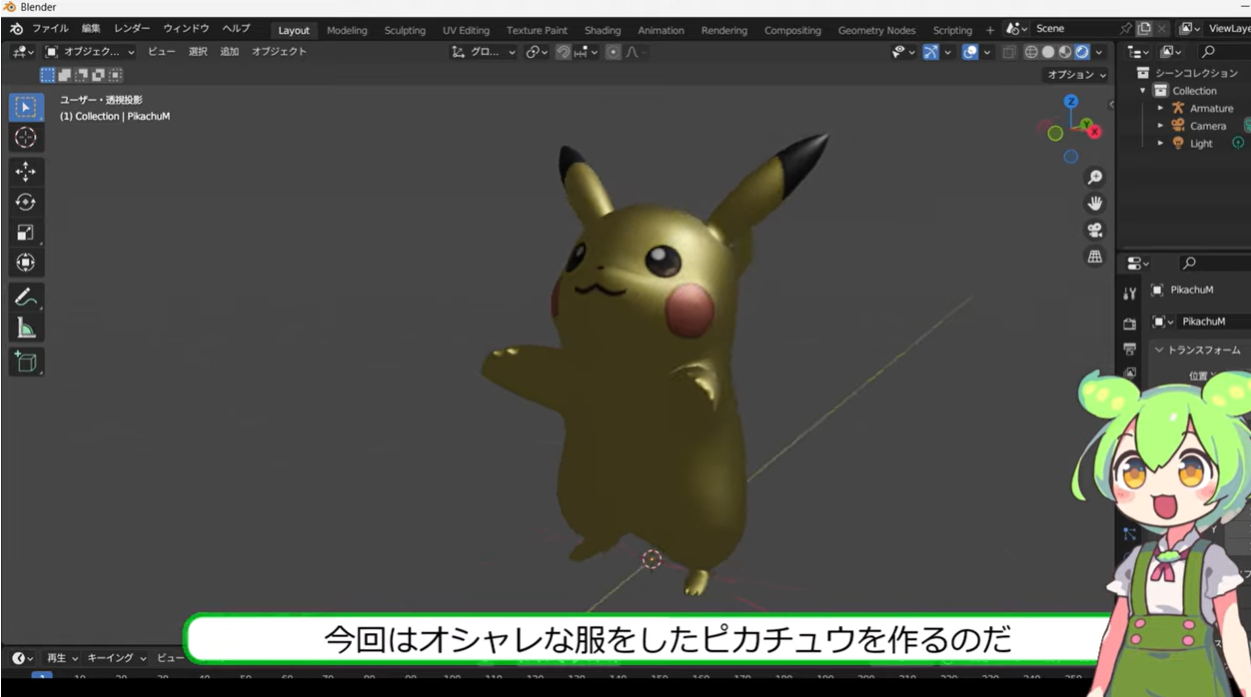Select the Move tool
The width and height of the screenshot is (1251, 697).
pyautogui.click(x=26, y=172)
